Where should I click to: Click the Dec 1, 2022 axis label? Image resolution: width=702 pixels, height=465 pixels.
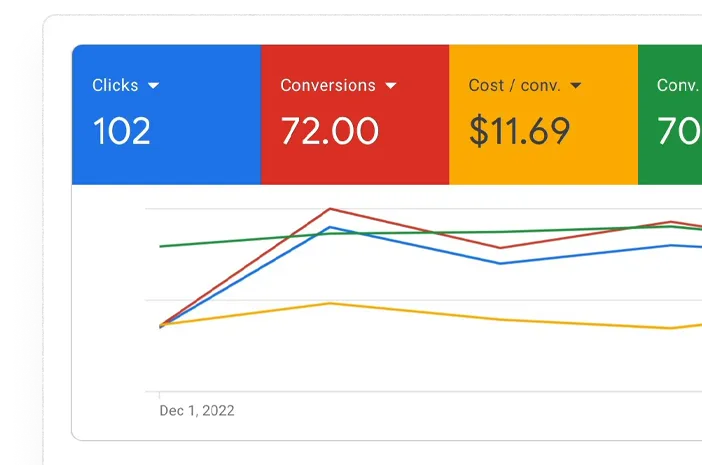(197, 410)
